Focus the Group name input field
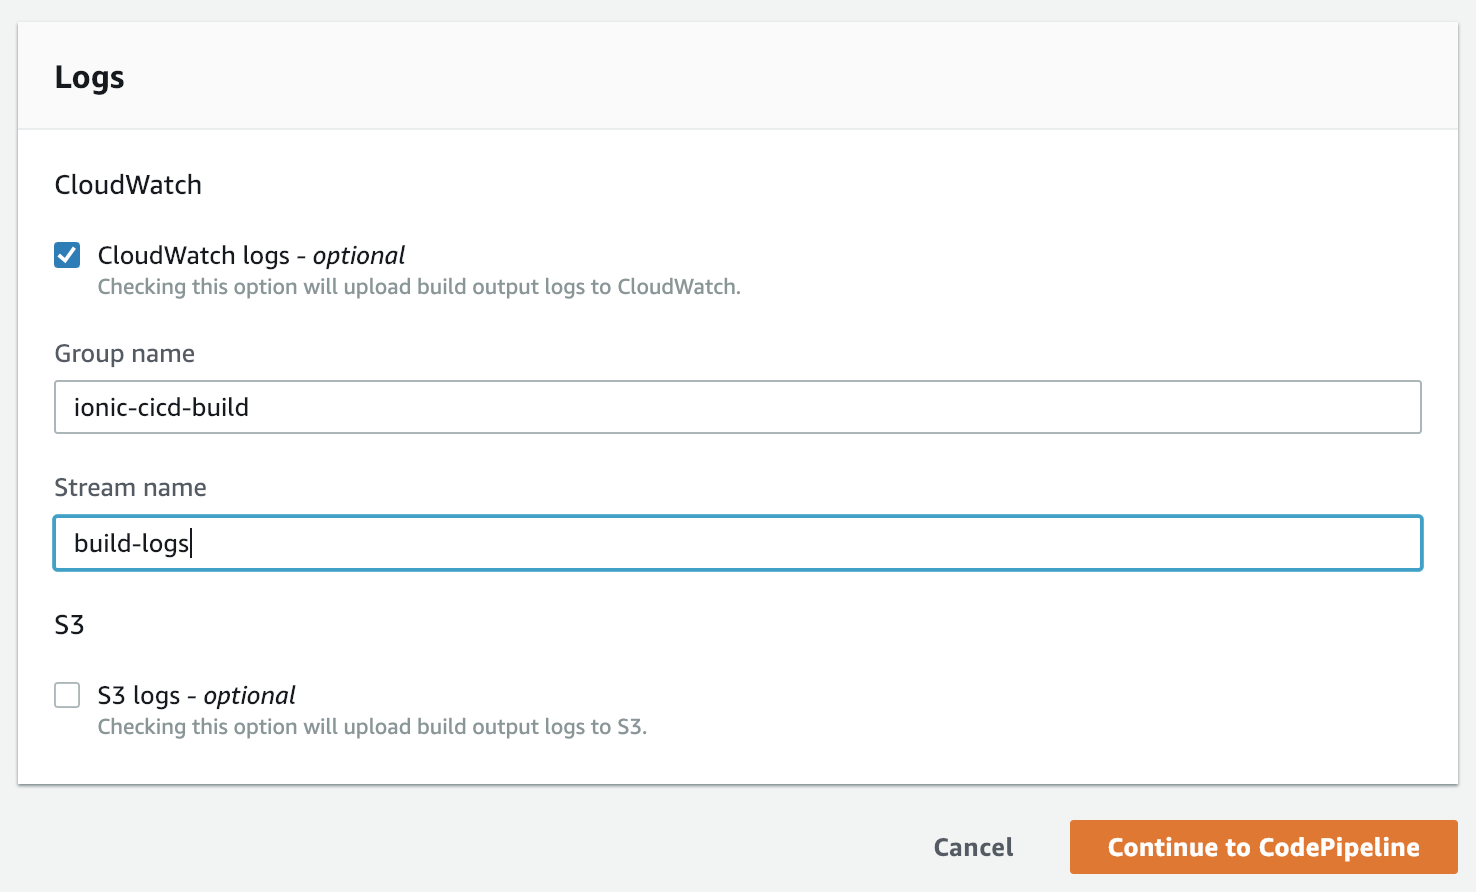This screenshot has height=892, width=1476. click(x=737, y=407)
